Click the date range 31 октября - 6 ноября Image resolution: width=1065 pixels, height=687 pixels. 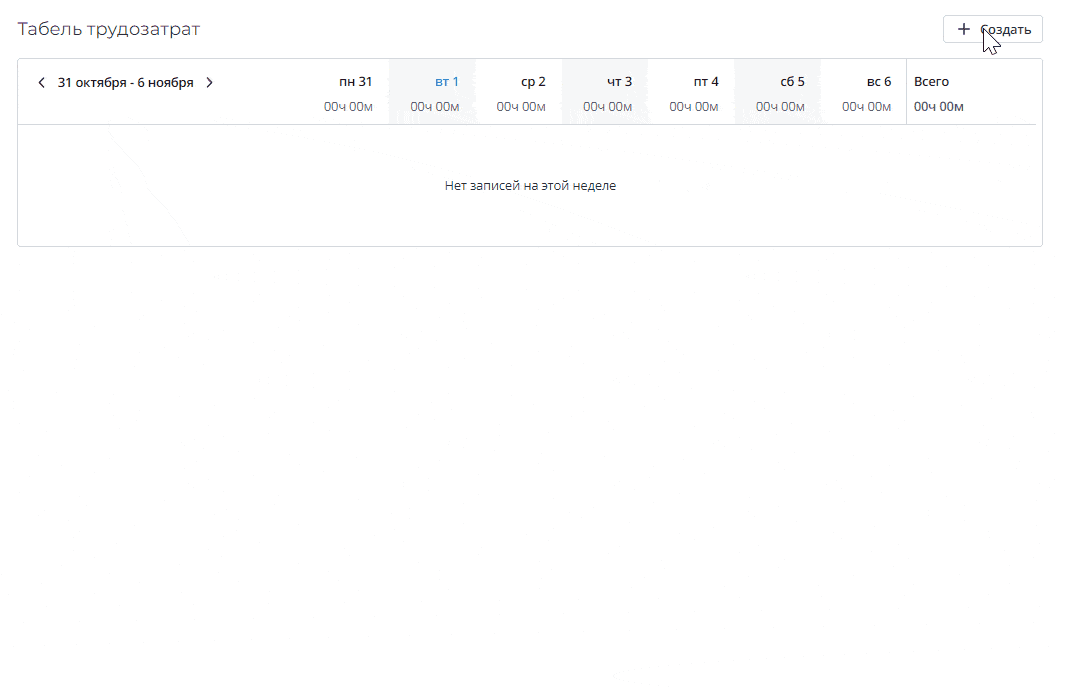[126, 83]
